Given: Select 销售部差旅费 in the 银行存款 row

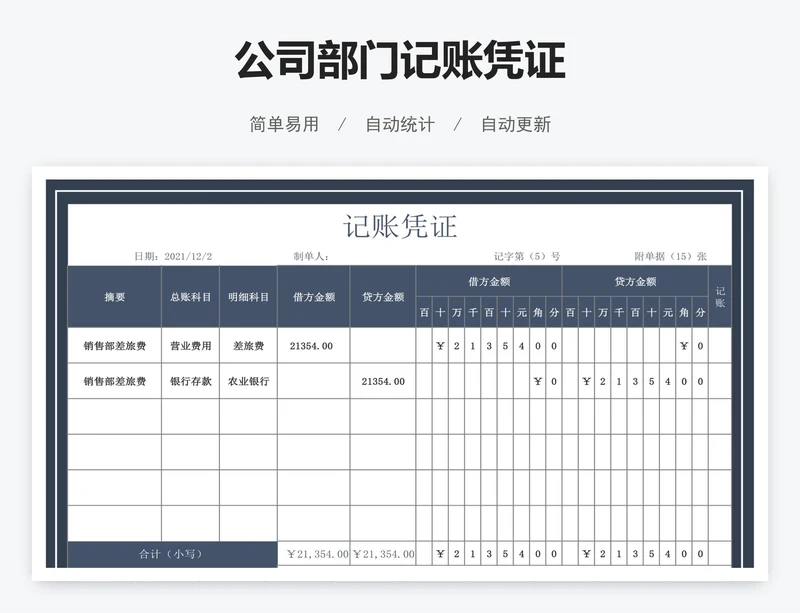Looking at the screenshot, I should pyautogui.click(x=115, y=381).
